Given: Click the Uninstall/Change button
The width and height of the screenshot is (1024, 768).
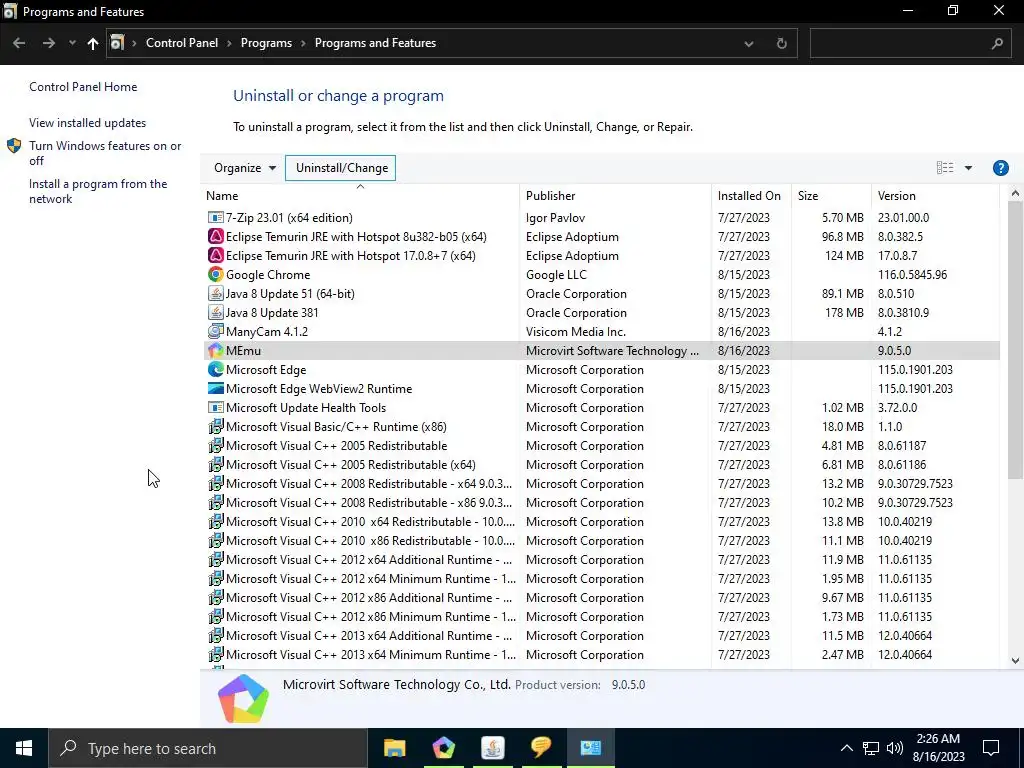Looking at the screenshot, I should (341, 168).
